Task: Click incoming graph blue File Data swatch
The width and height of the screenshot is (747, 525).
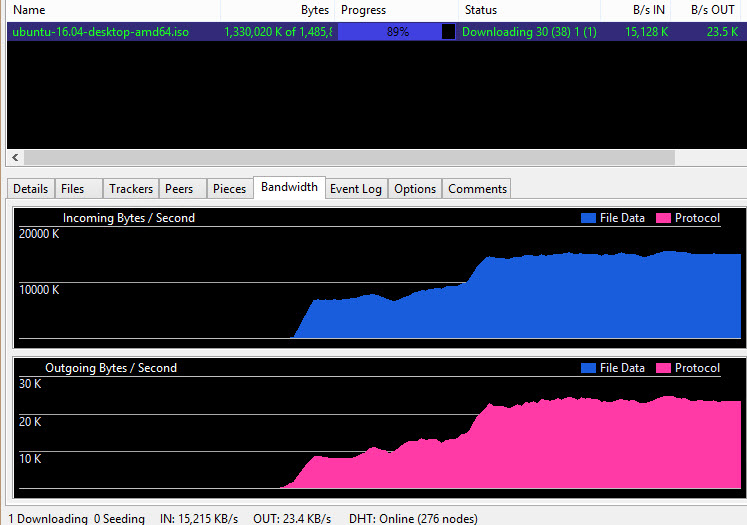Action: click(588, 218)
